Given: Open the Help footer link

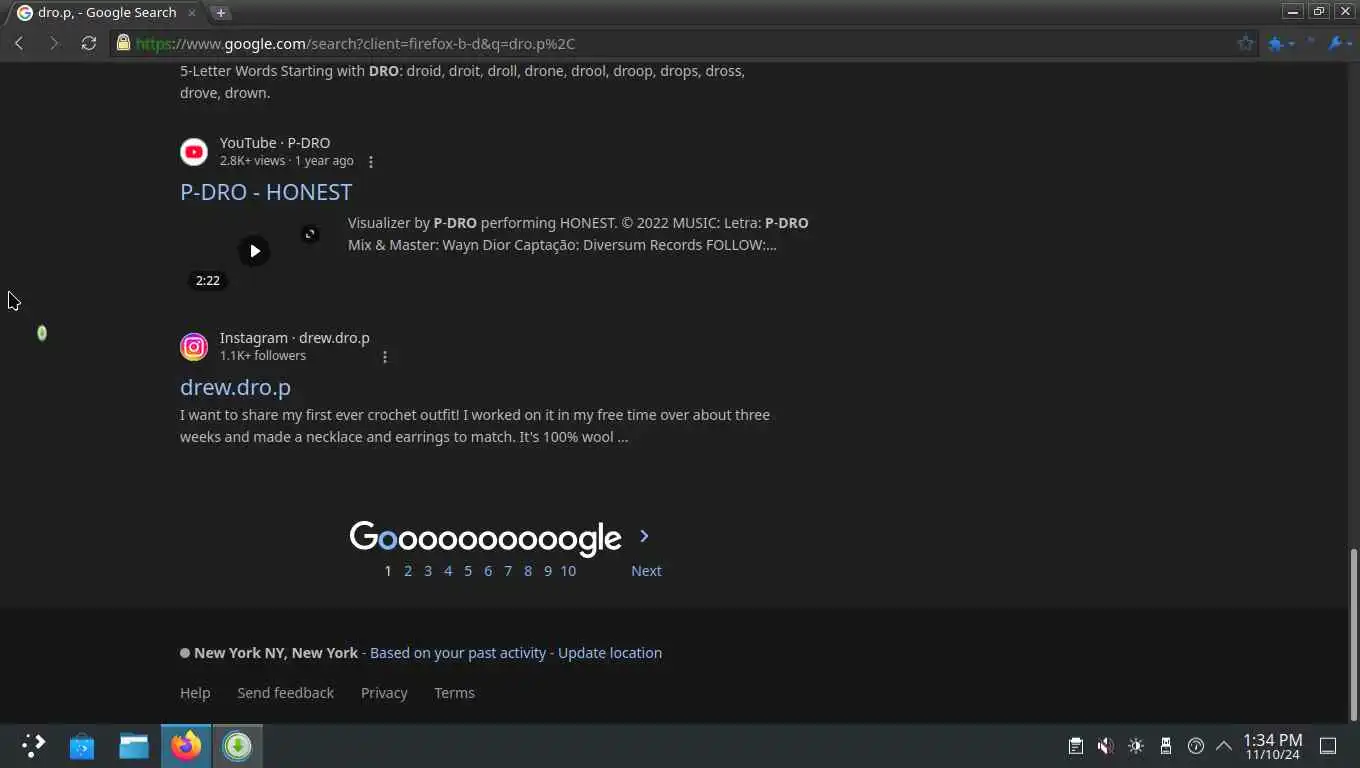Looking at the screenshot, I should 195,693.
